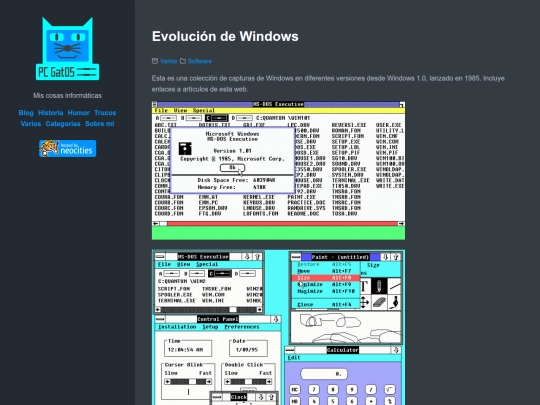Open the Software category link
This screenshot has height=405, width=540.
pos(200,61)
